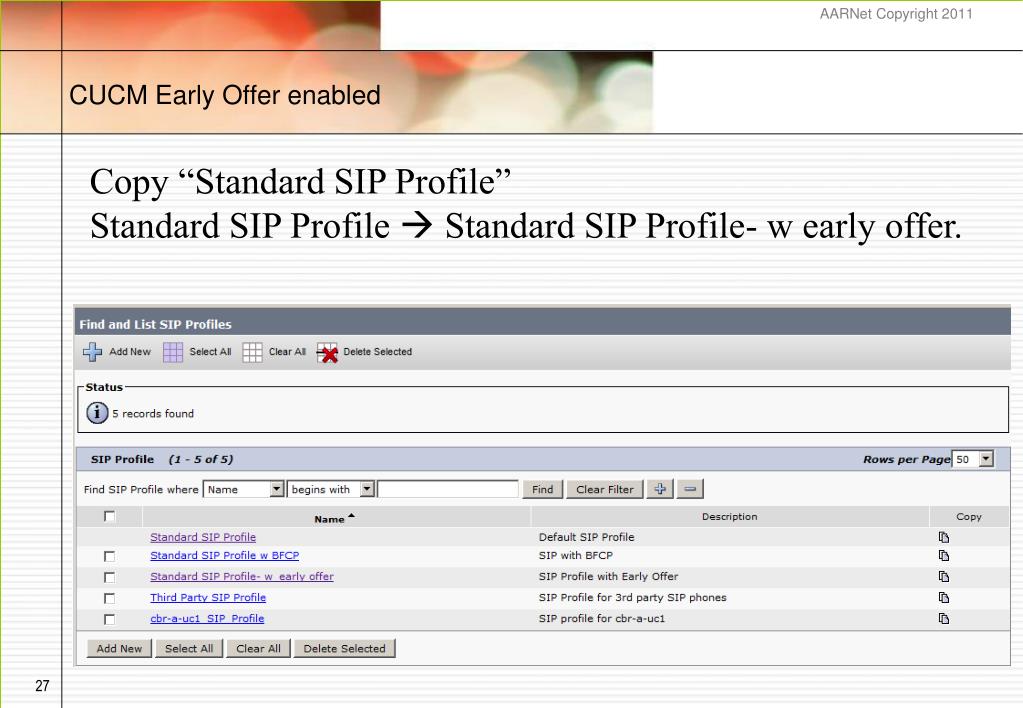Click the Find button
Image resolution: width=1023 pixels, height=708 pixels.
pyautogui.click(x=542, y=489)
